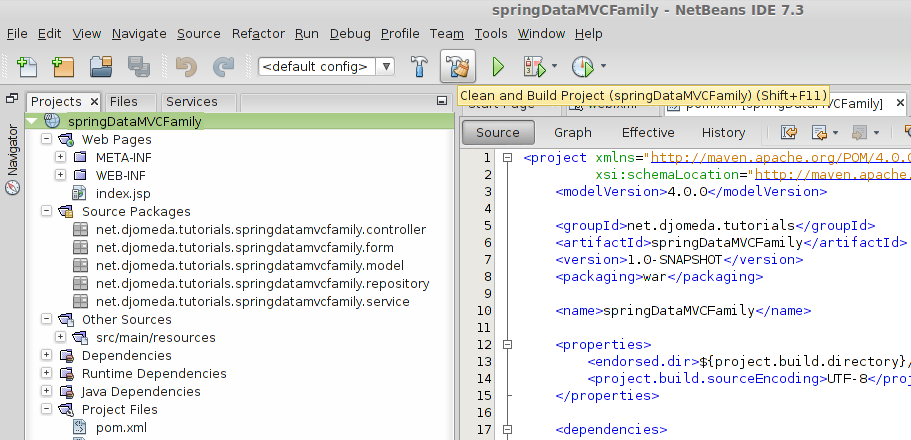Collapse the springDataMVCFamily project node
The width and height of the screenshot is (911, 440).
coord(32,121)
